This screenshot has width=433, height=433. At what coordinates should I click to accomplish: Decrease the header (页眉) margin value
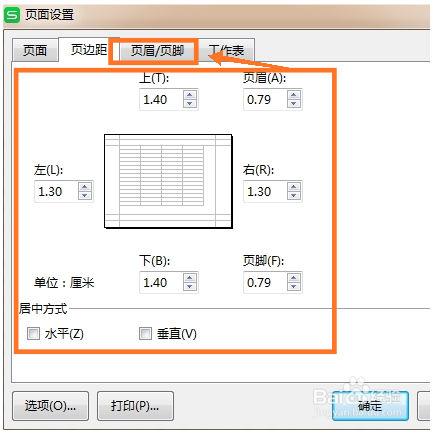point(294,104)
